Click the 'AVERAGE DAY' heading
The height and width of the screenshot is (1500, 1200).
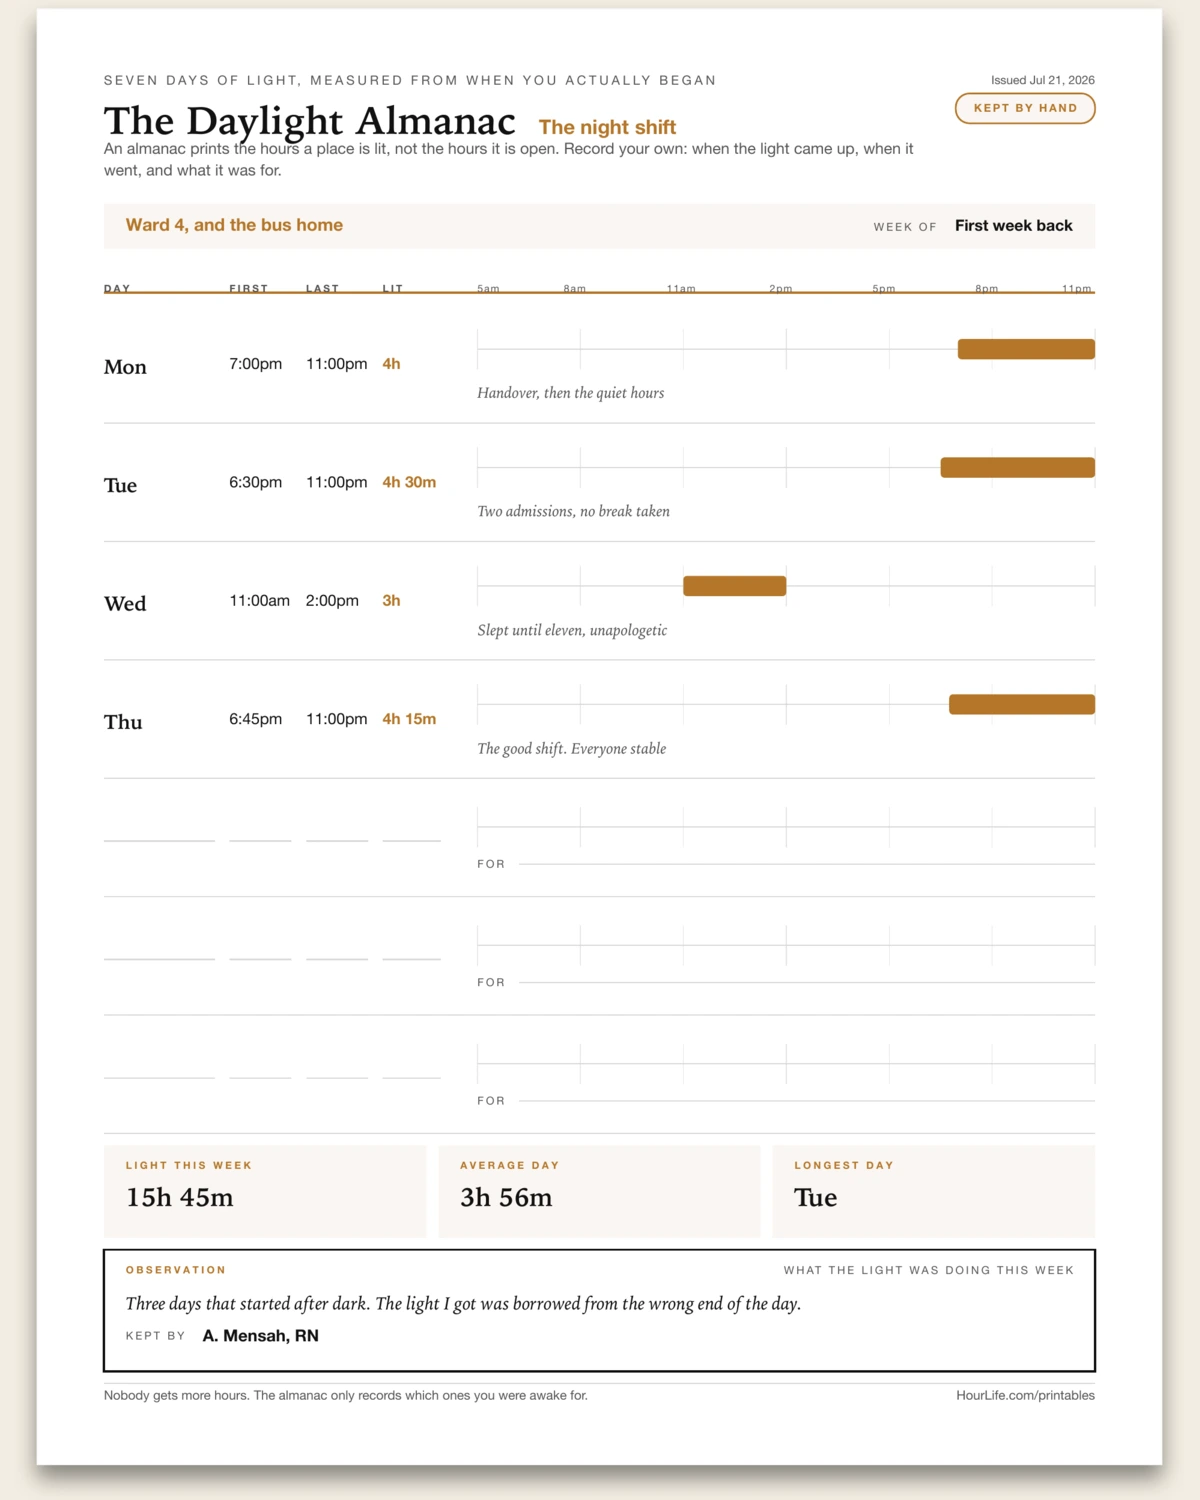510,1165
